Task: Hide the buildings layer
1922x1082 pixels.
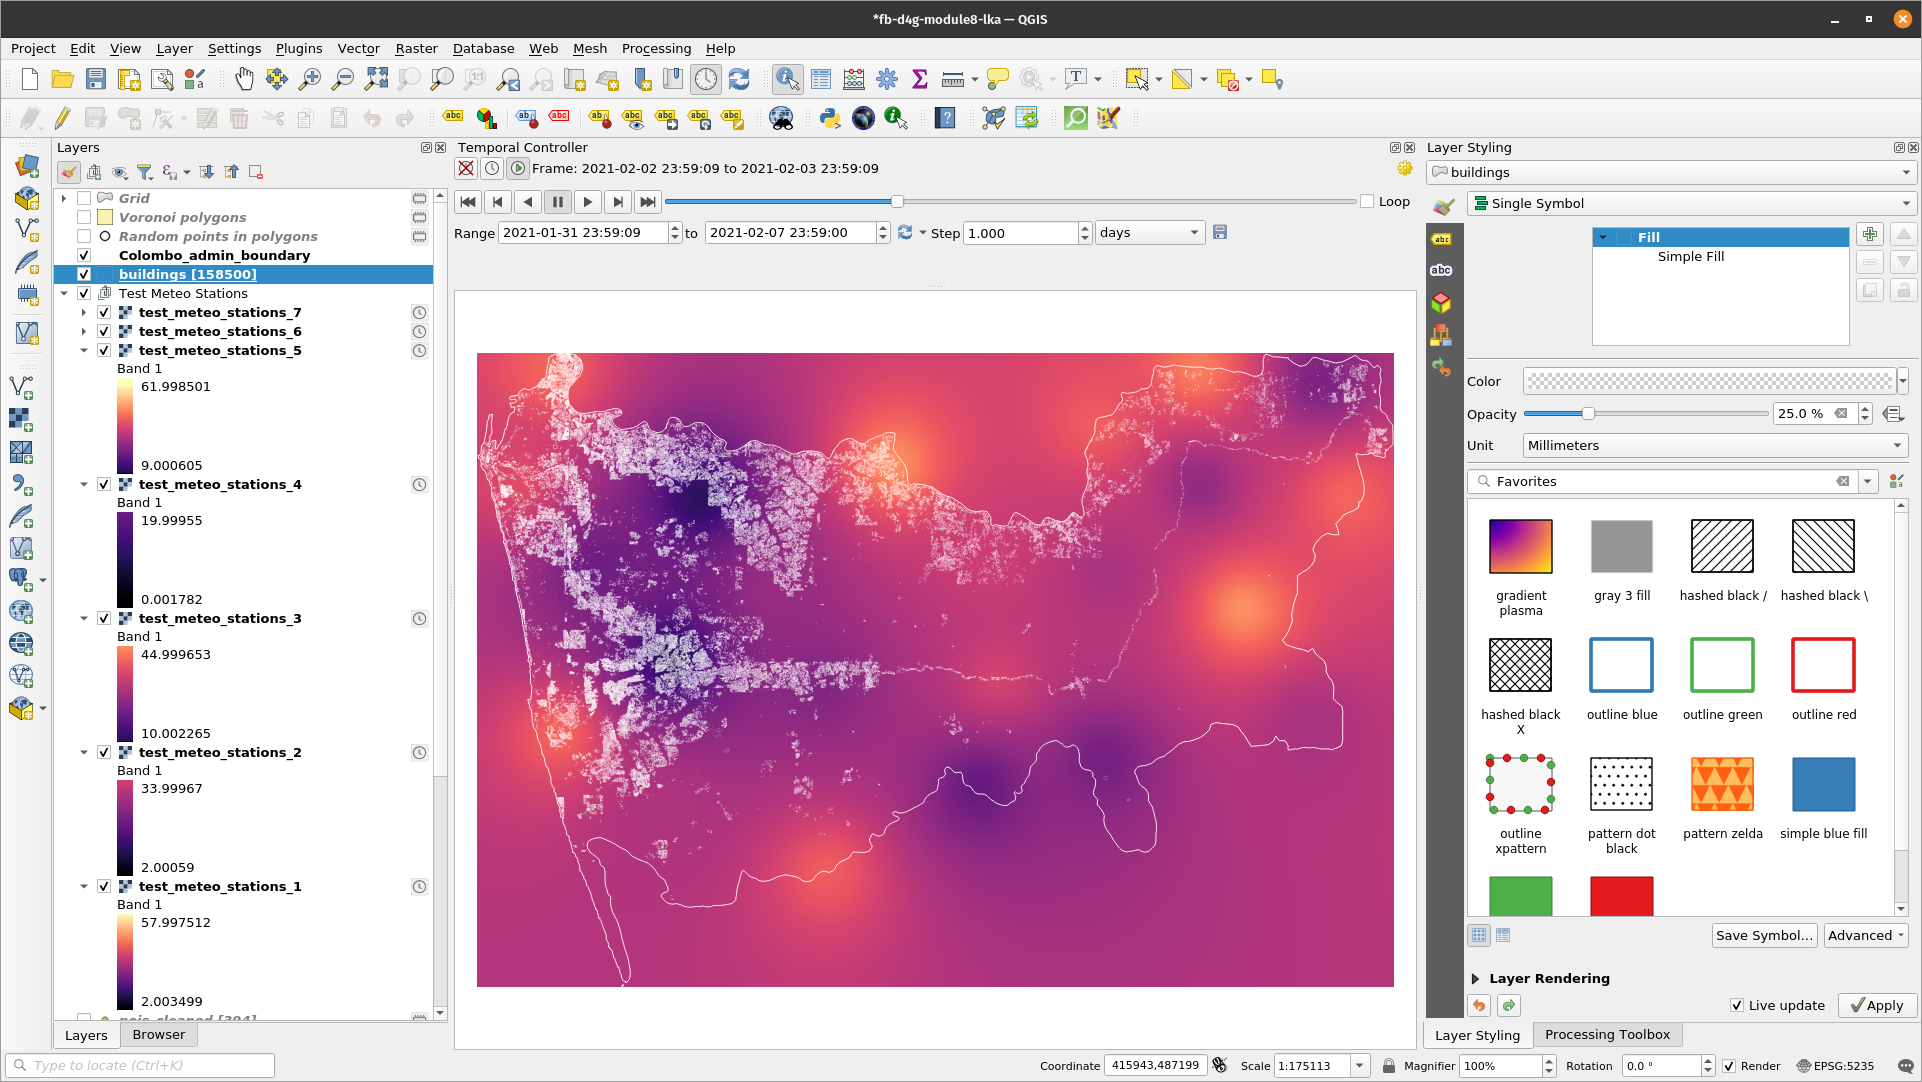Action: [84, 274]
